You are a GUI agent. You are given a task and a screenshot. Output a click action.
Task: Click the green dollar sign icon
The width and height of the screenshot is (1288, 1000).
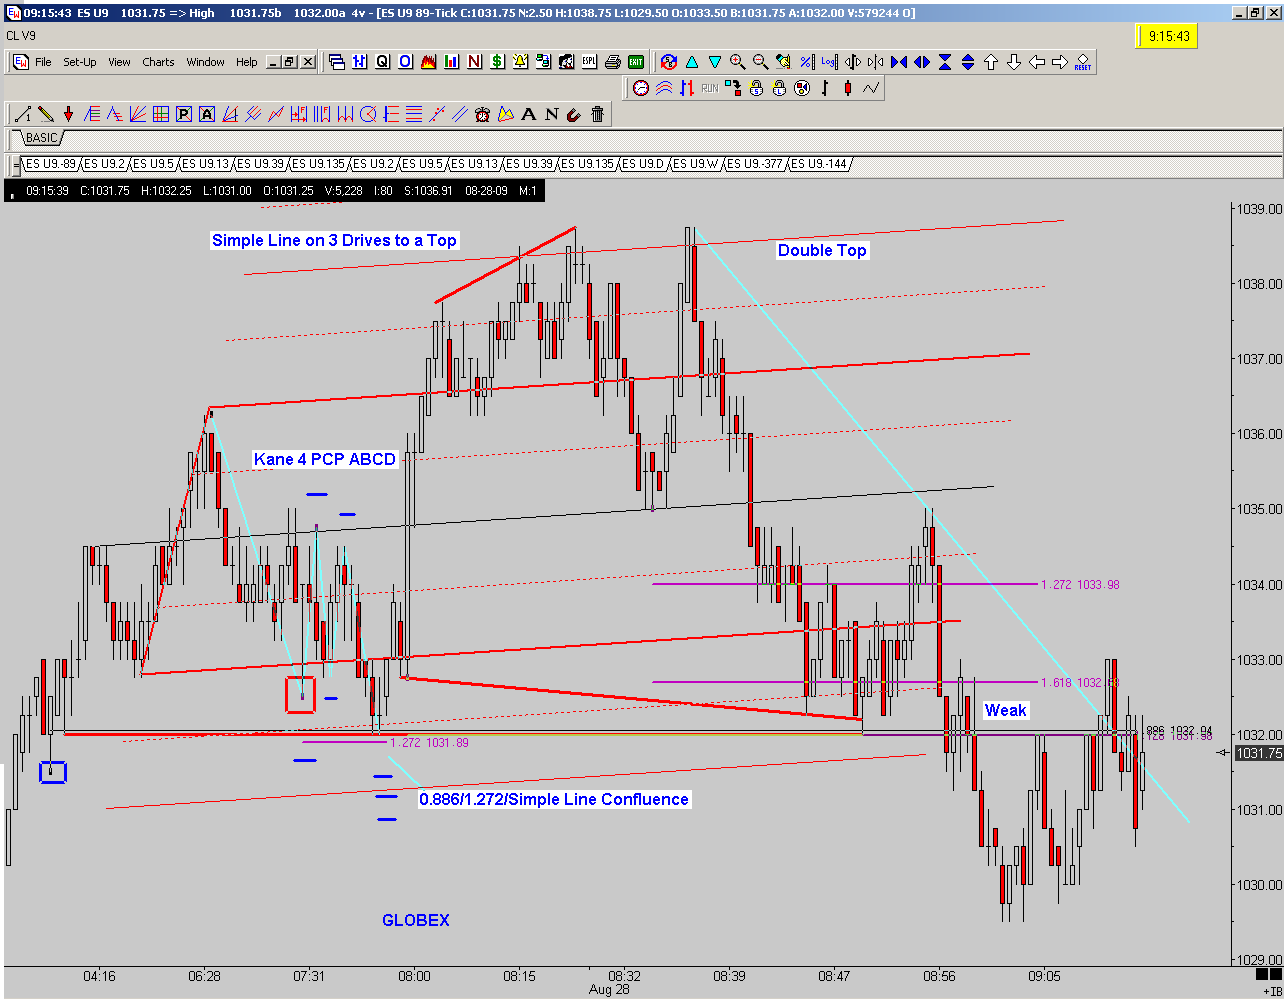[x=497, y=62]
